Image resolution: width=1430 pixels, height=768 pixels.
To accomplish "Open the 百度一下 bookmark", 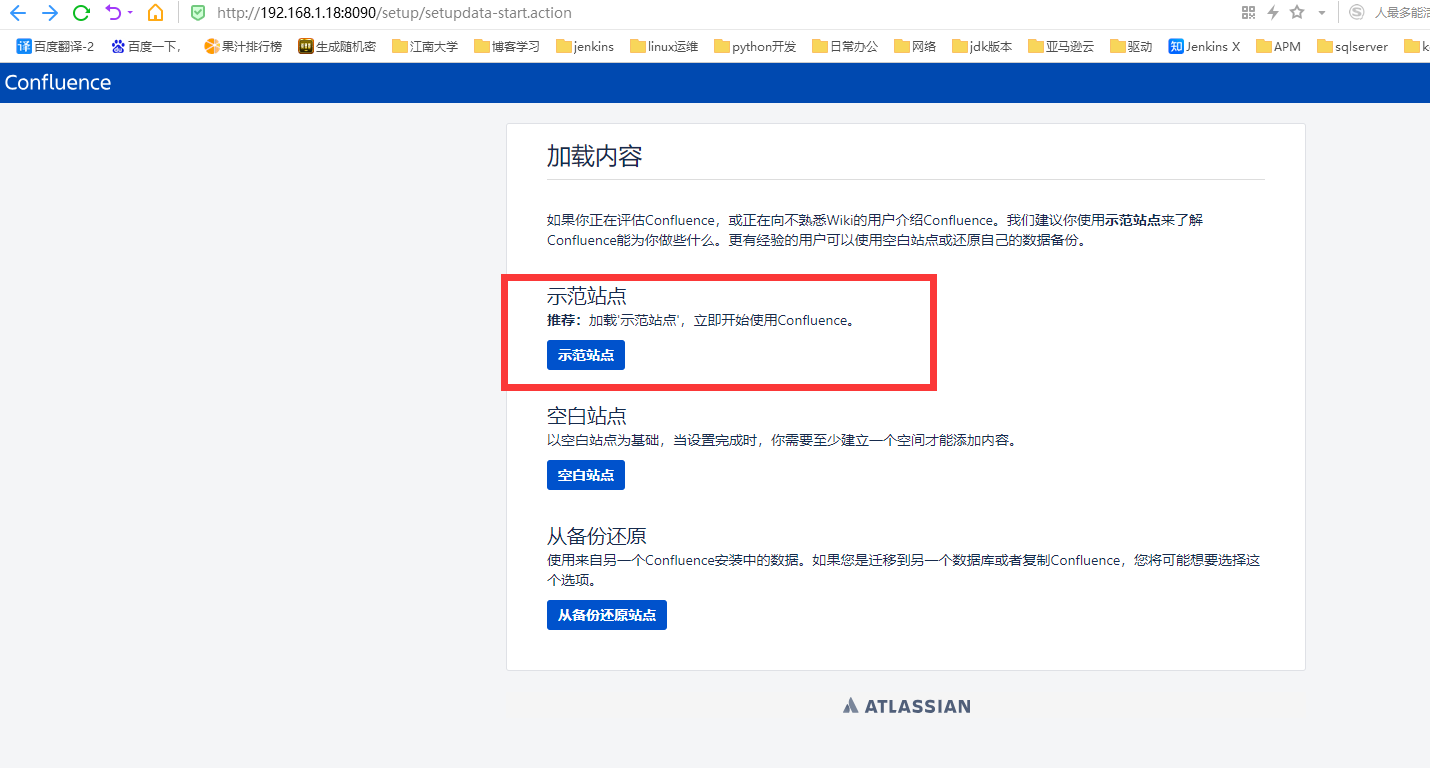I will coord(146,46).
